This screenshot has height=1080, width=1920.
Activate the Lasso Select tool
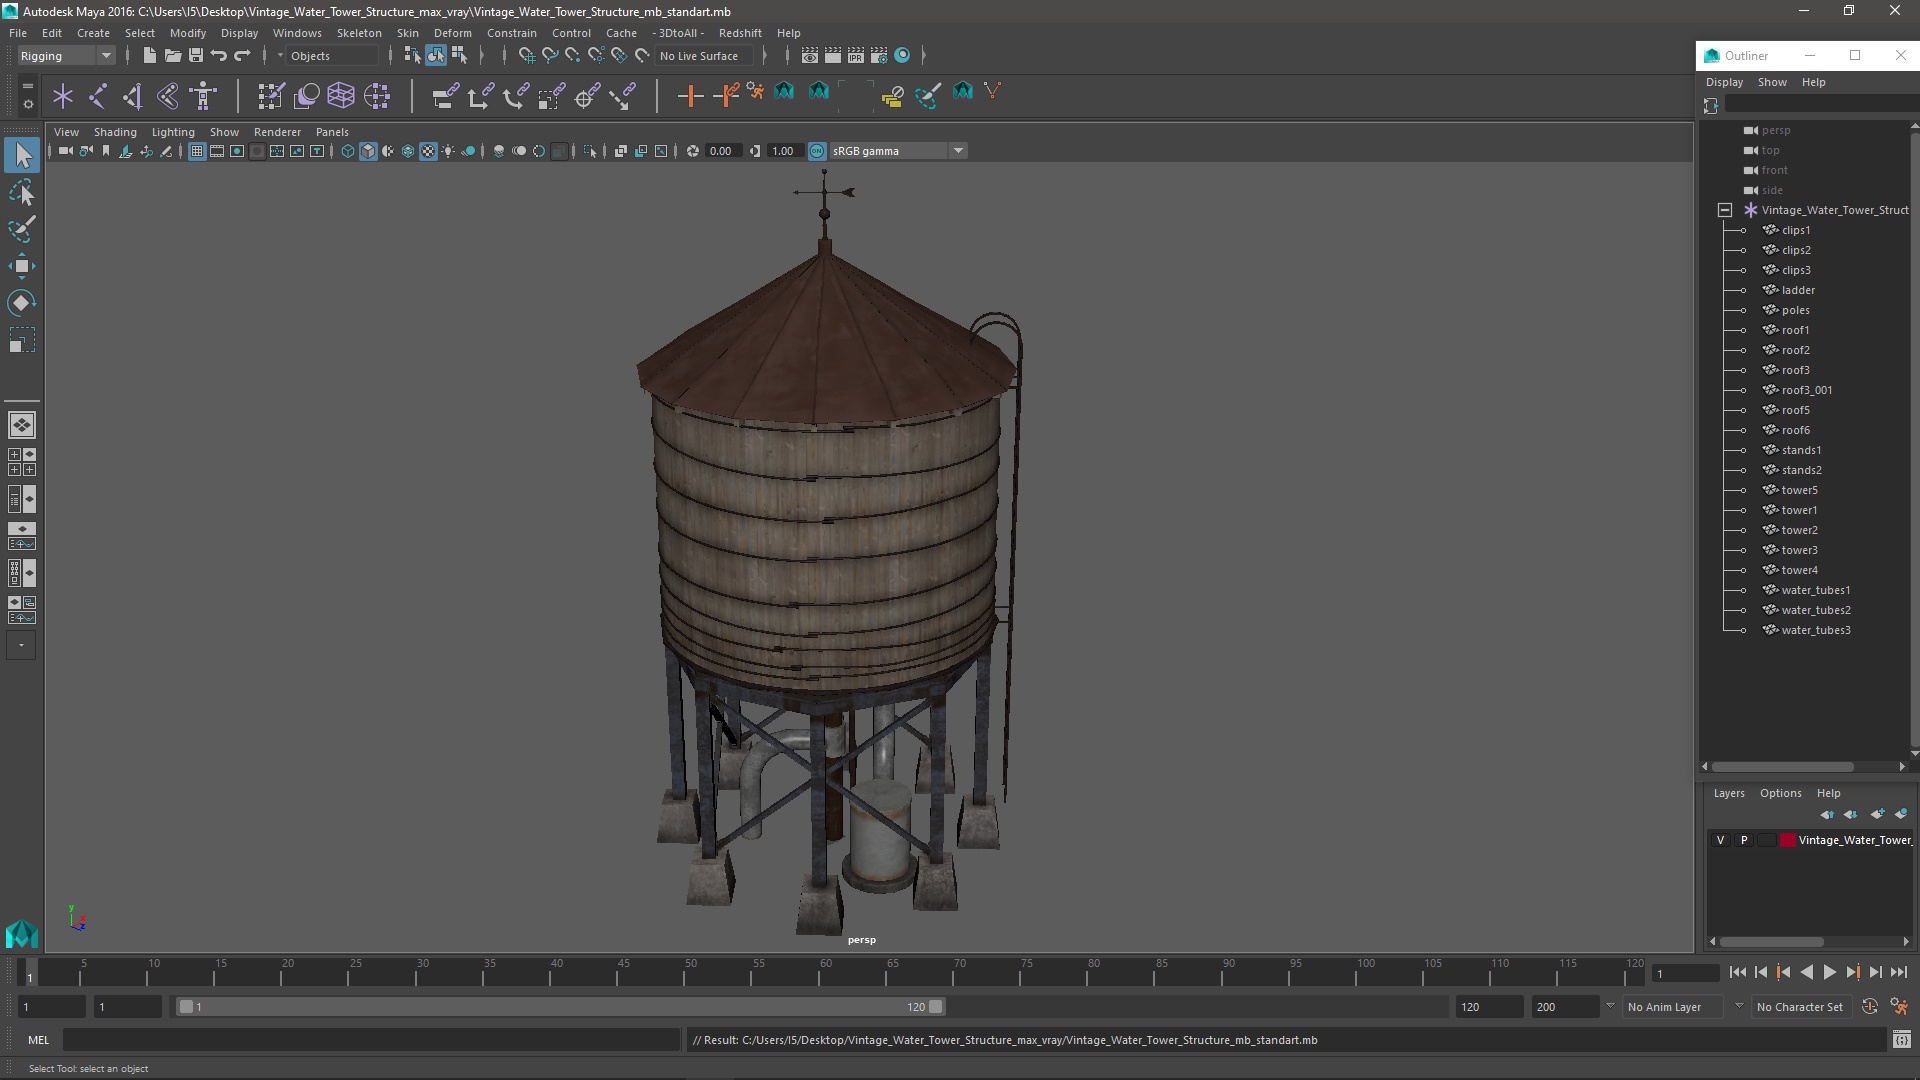[x=22, y=192]
